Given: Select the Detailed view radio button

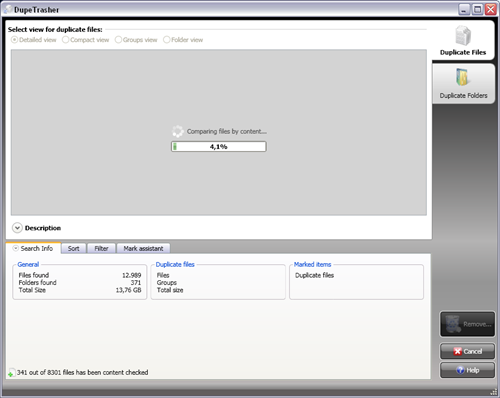Looking at the screenshot, I should pyautogui.click(x=15, y=40).
